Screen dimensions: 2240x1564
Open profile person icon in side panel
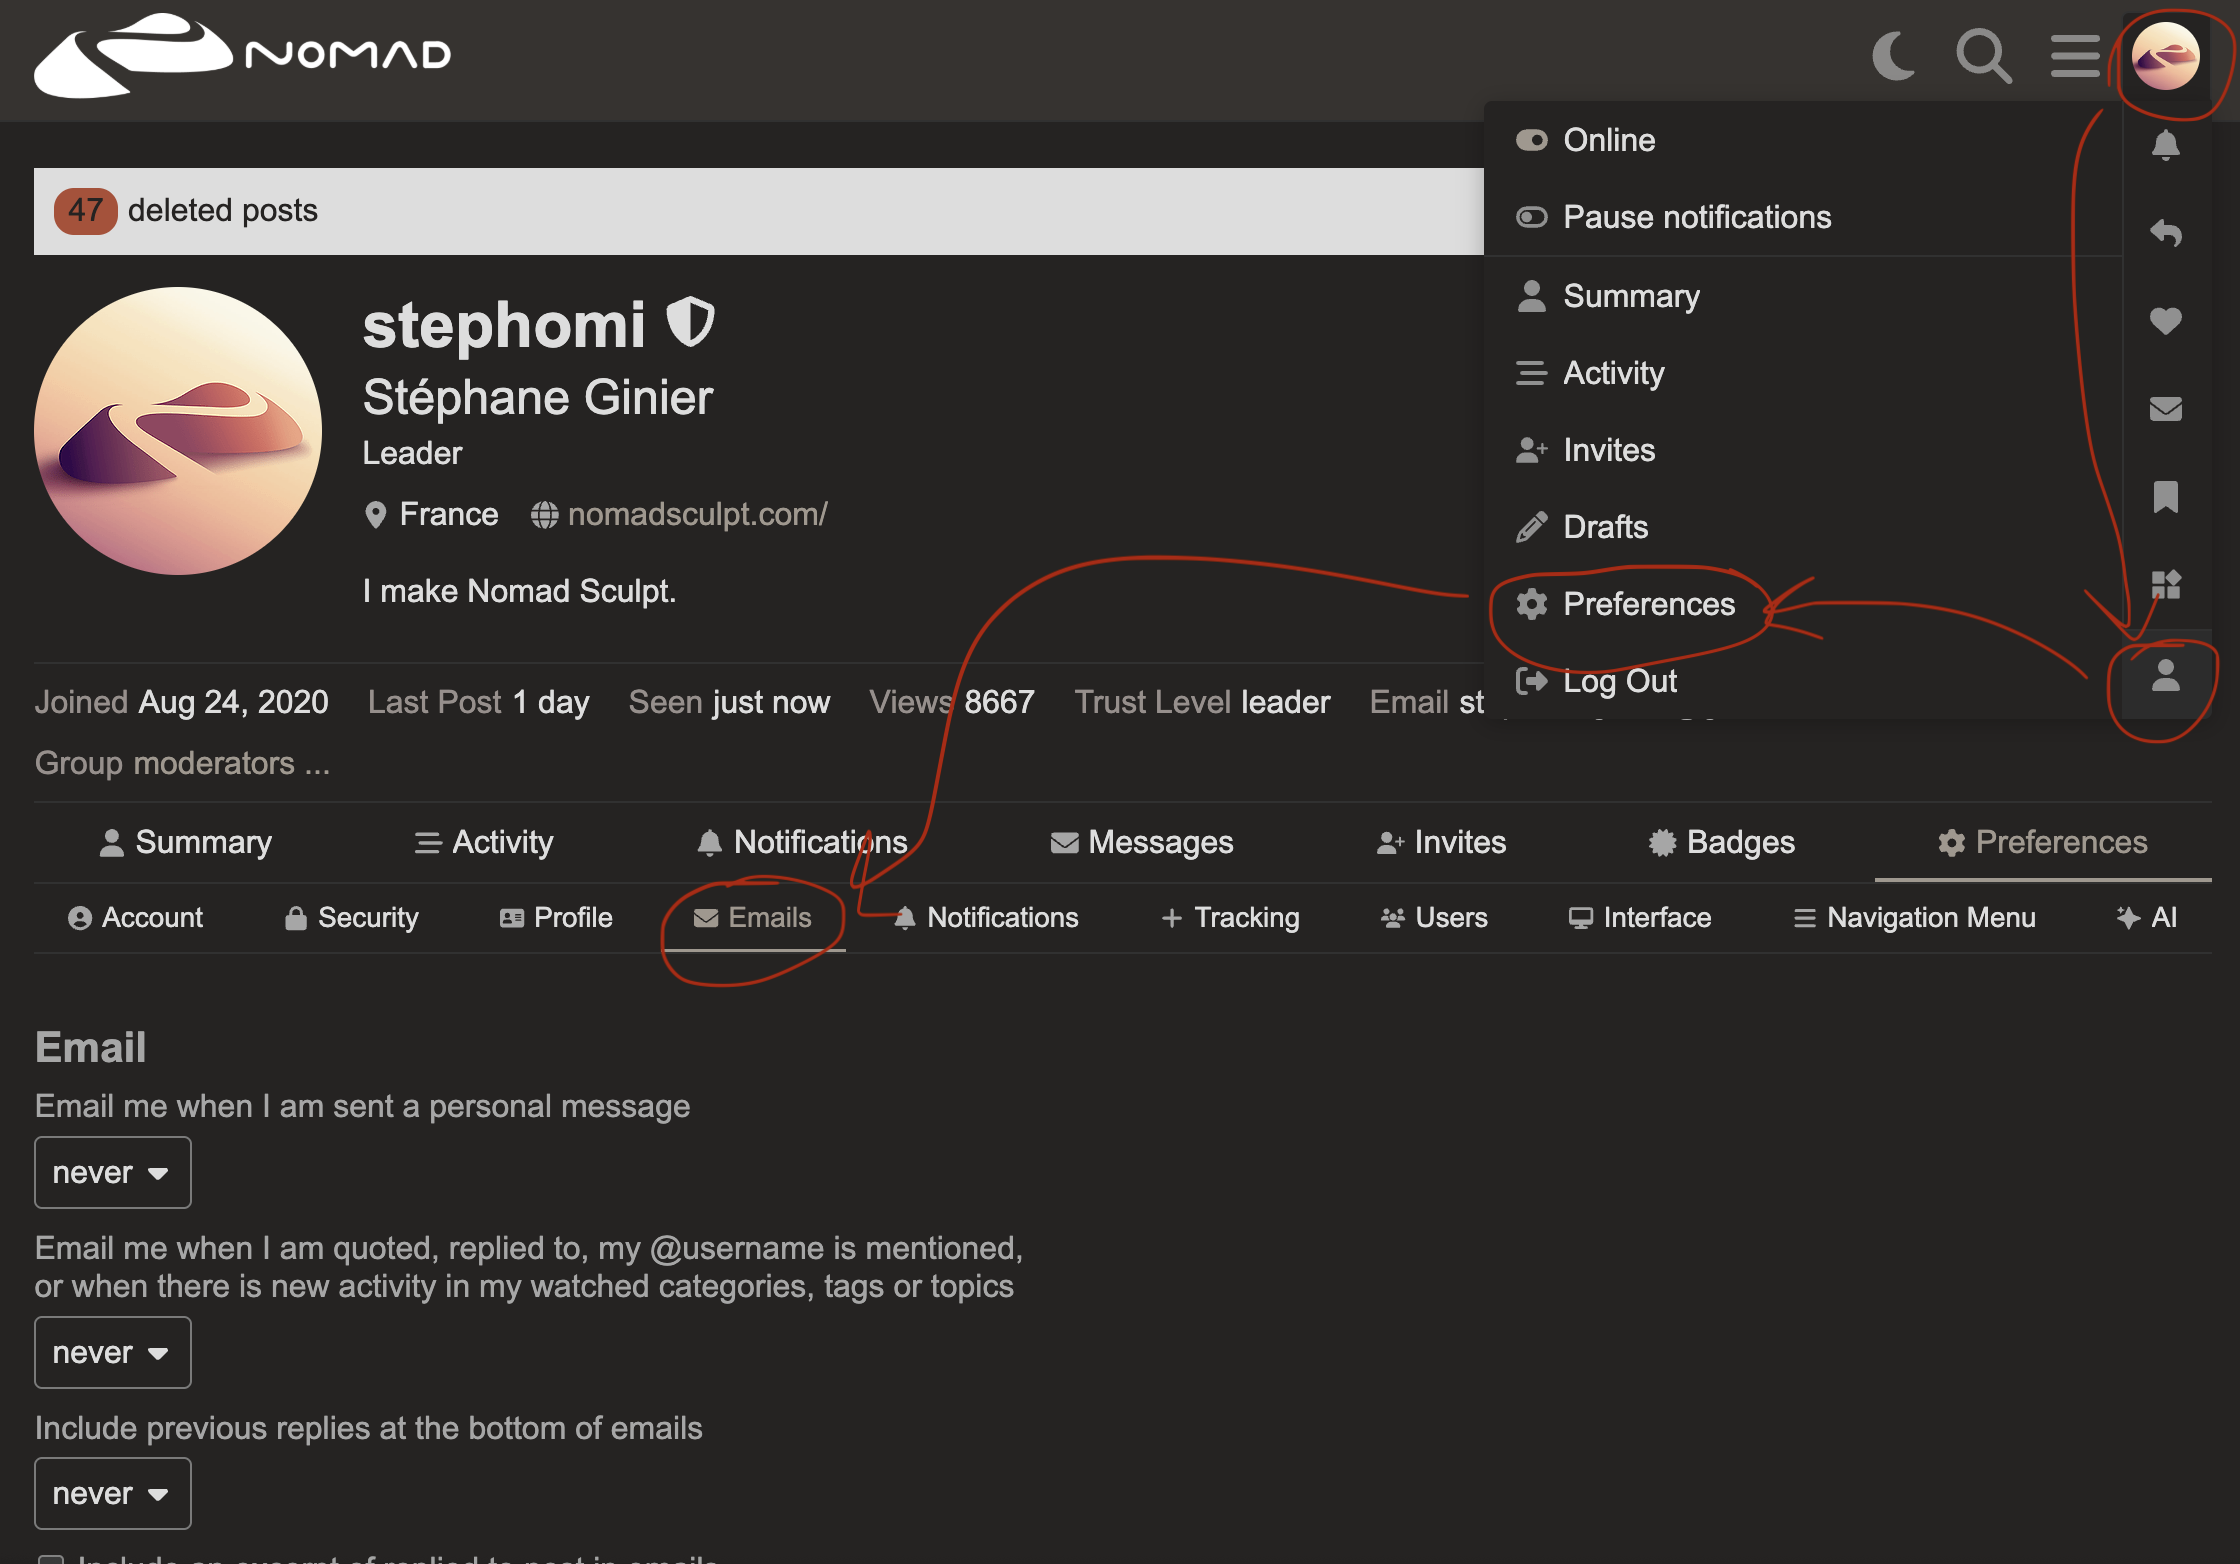click(x=2165, y=676)
